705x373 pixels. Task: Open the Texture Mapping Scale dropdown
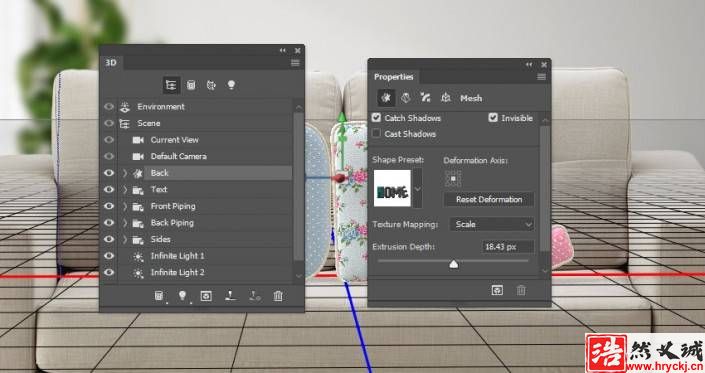click(492, 224)
